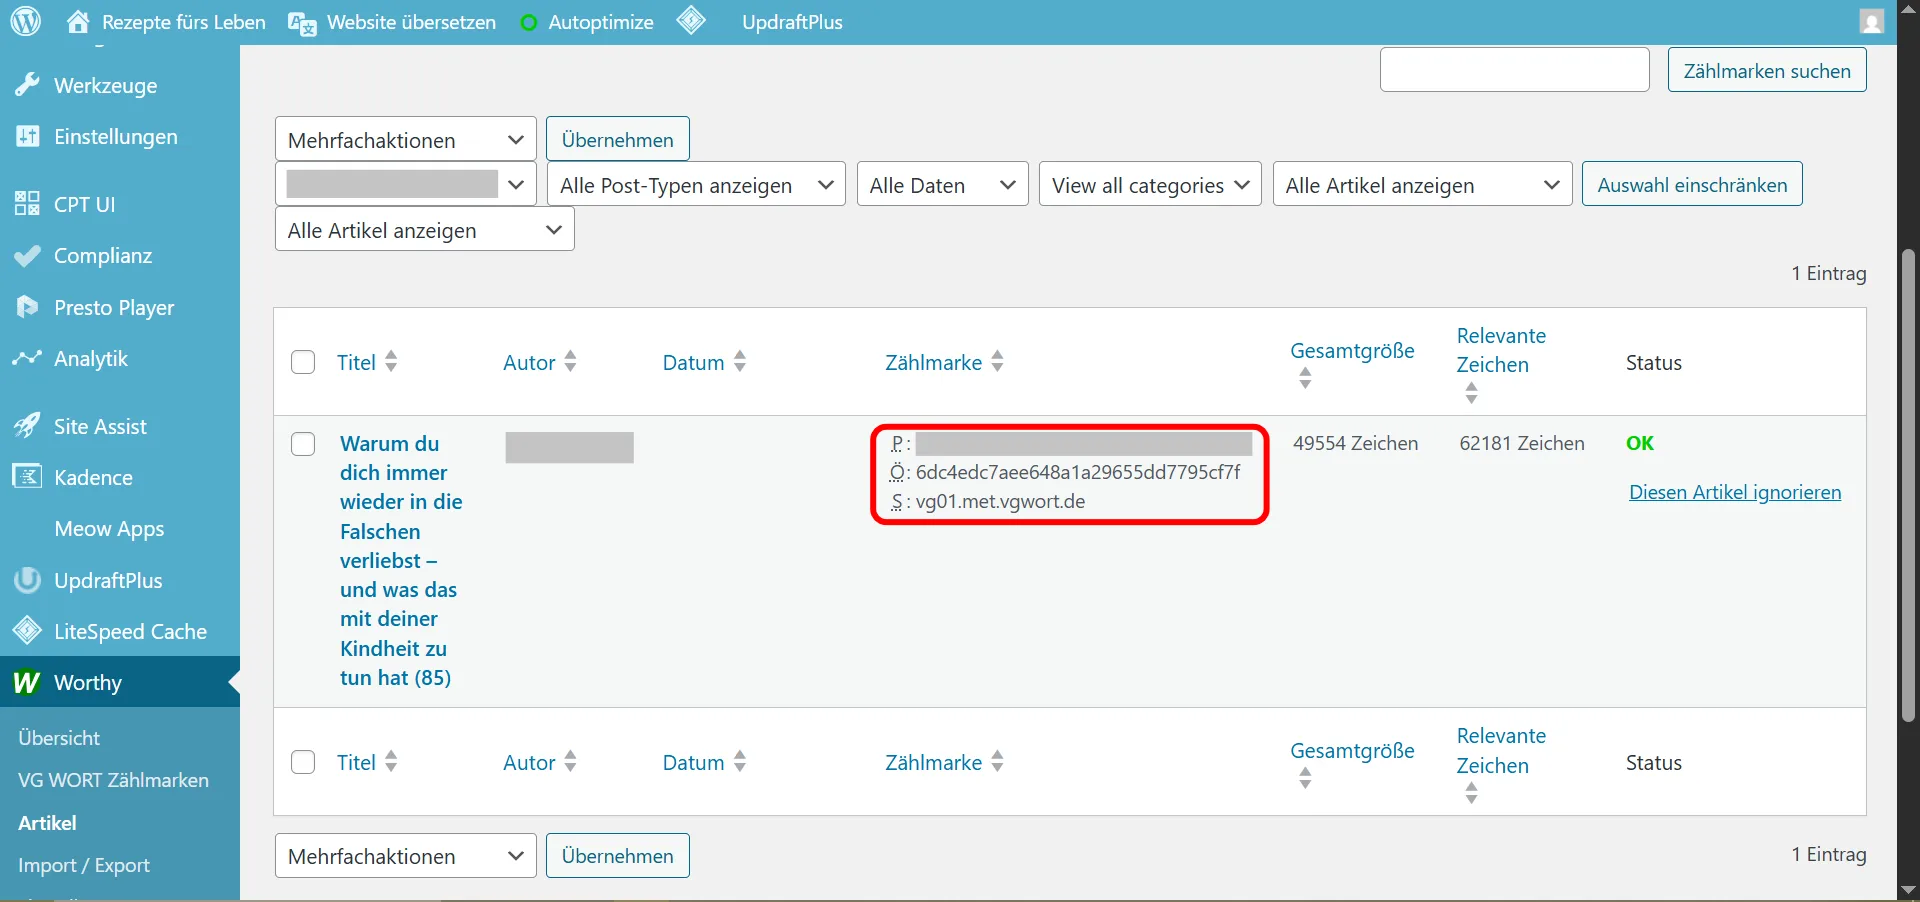Check the checkbox next to the Warum du article

pos(303,444)
